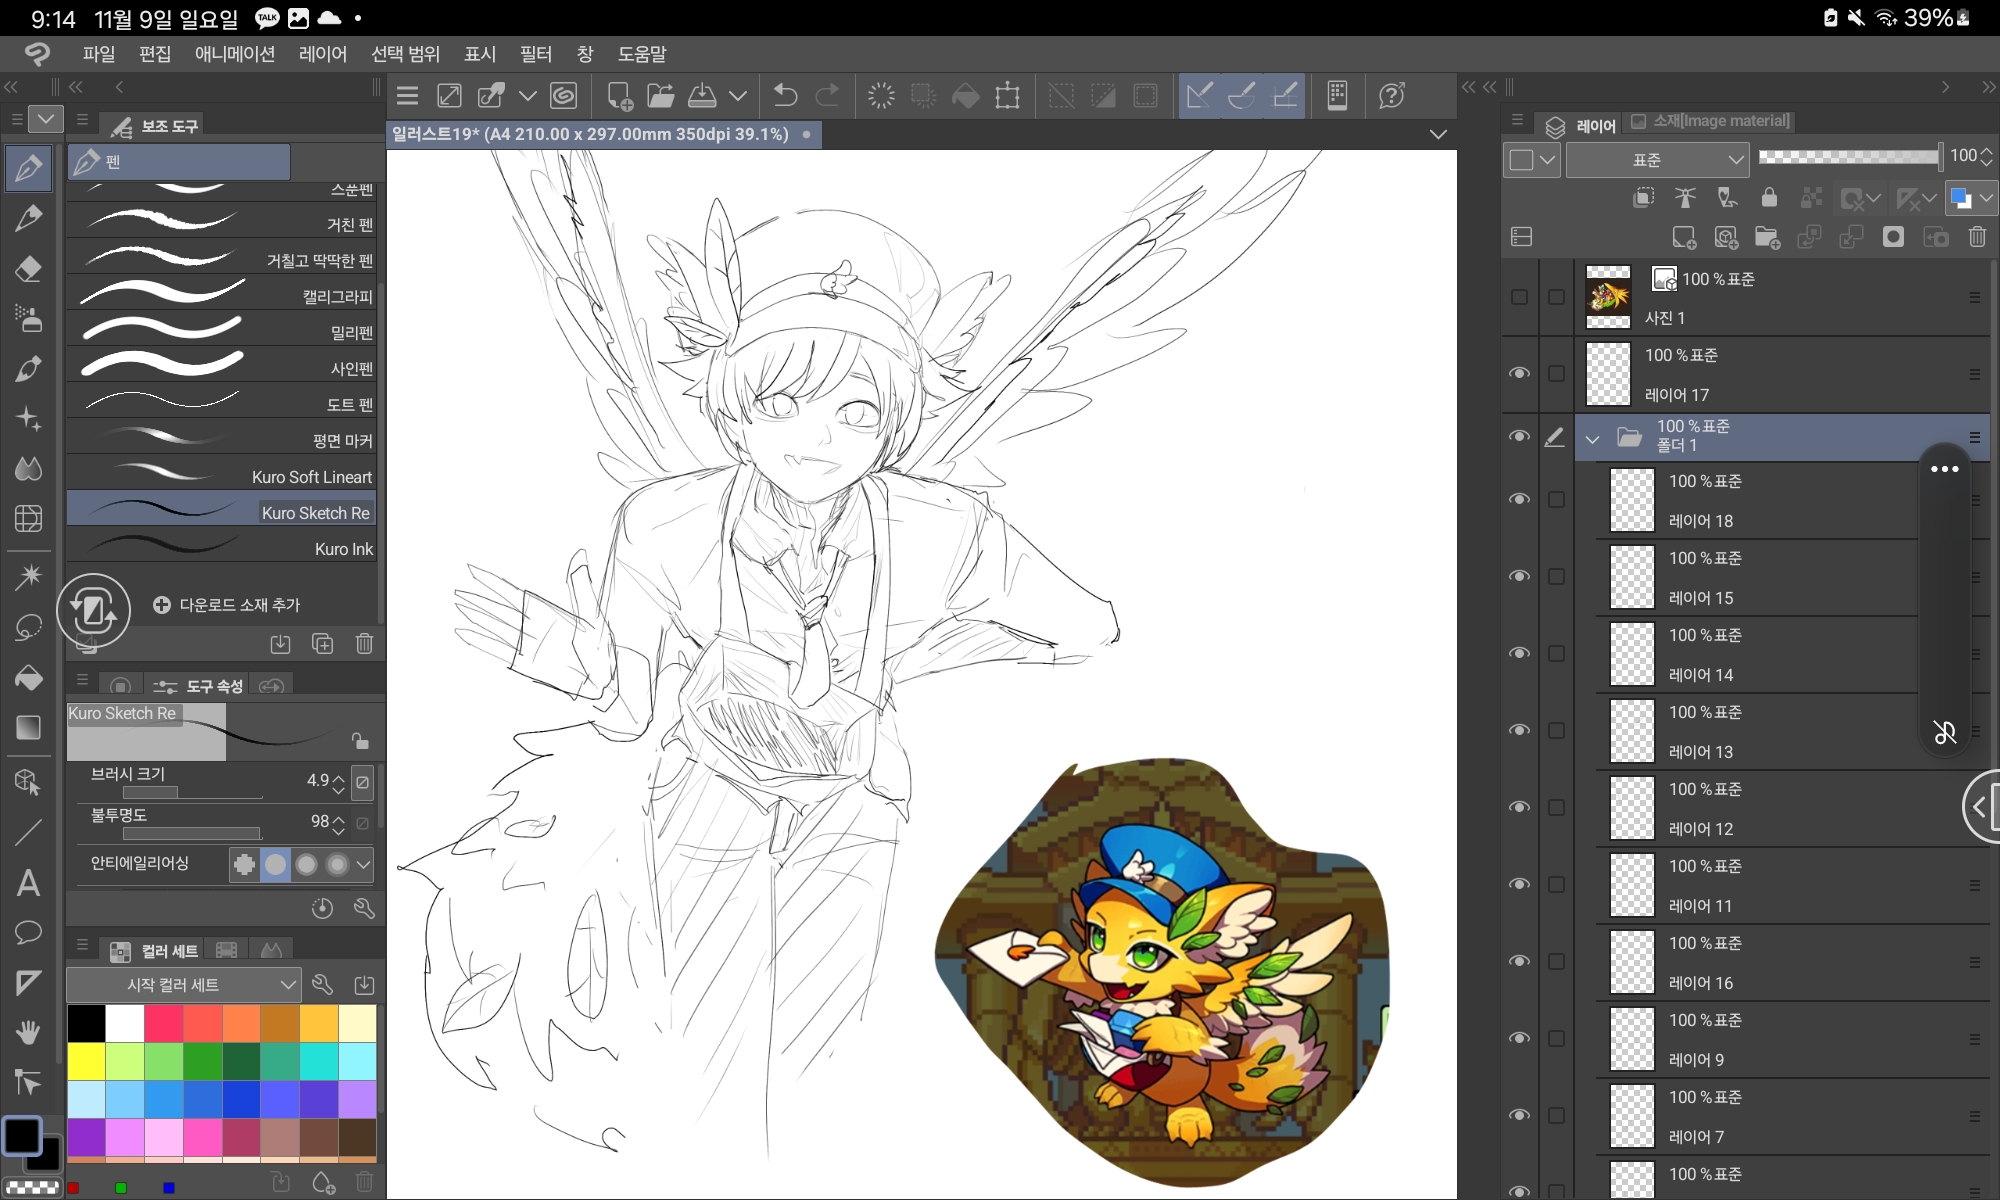Open the 표준 blending mode dropdown

(x=1656, y=160)
